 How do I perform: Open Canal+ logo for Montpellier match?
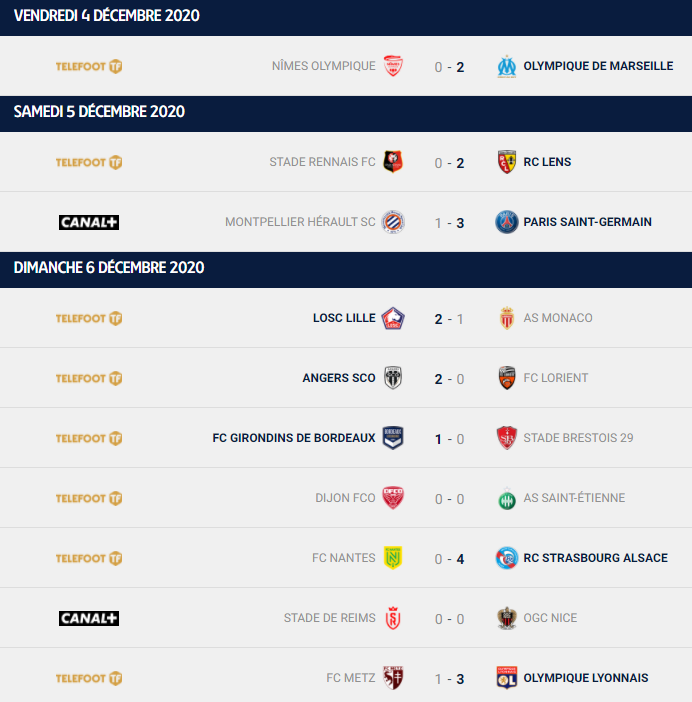(x=89, y=222)
